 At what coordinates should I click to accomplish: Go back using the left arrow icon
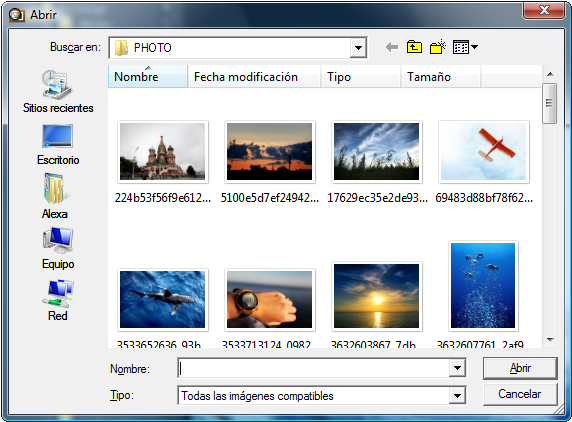[392, 47]
